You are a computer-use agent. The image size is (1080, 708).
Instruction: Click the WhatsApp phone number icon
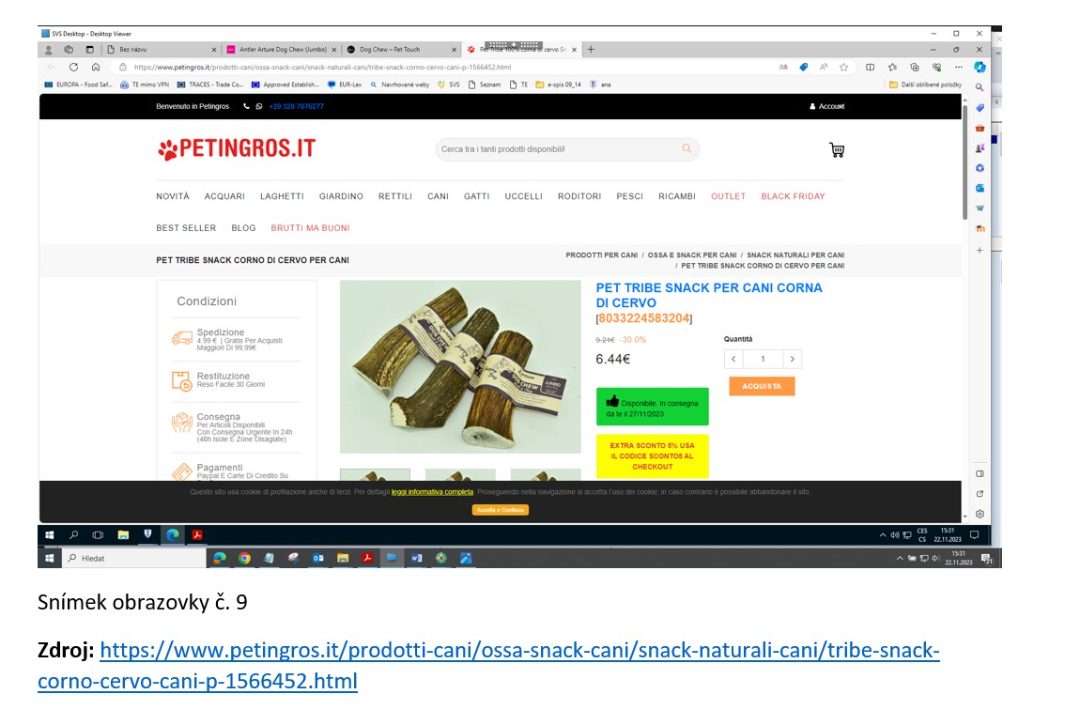point(259,106)
